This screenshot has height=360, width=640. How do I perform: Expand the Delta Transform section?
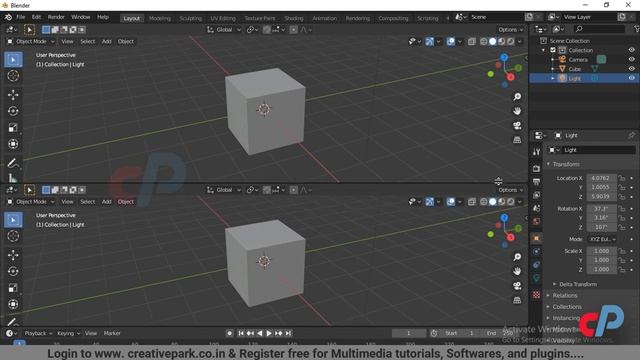click(x=577, y=284)
